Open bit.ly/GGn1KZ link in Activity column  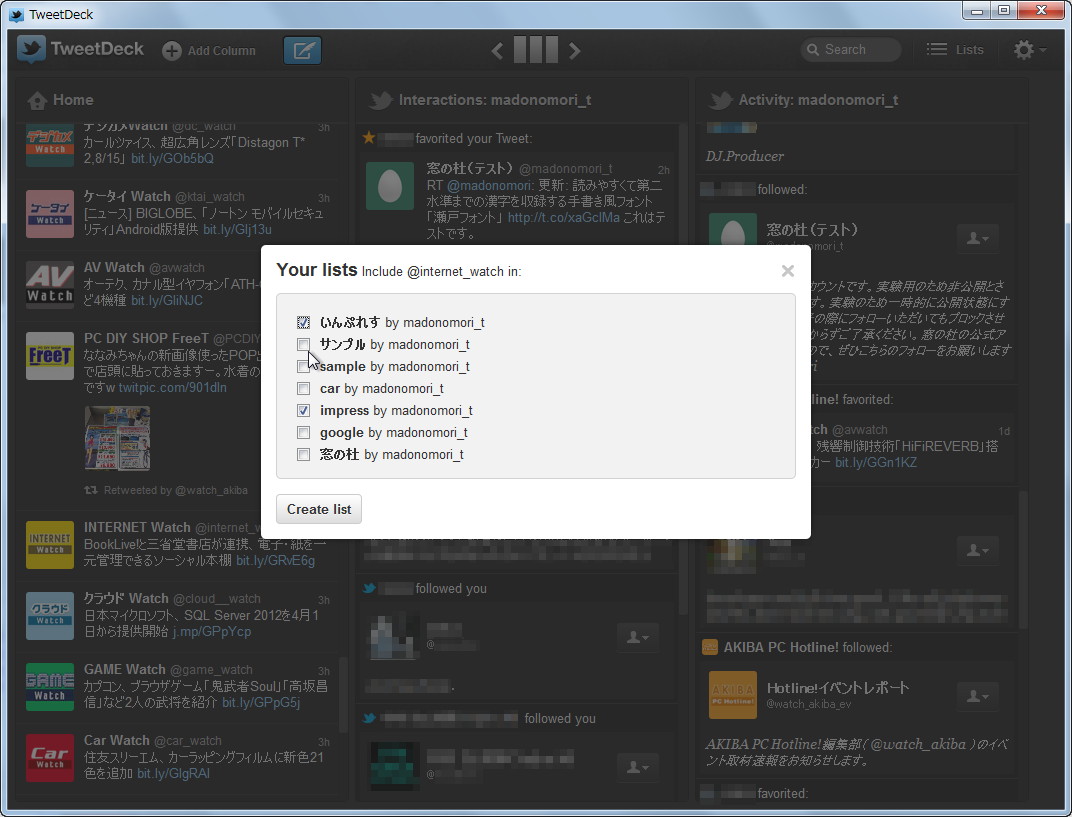(876, 462)
